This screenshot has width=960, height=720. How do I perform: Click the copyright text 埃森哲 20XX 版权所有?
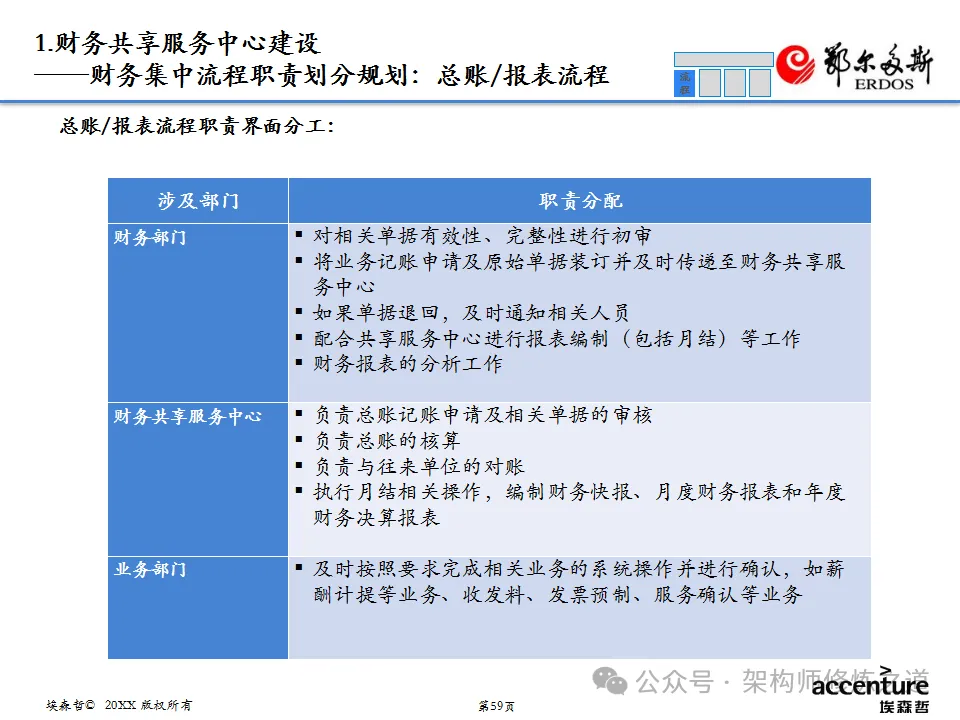tap(119, 705)
